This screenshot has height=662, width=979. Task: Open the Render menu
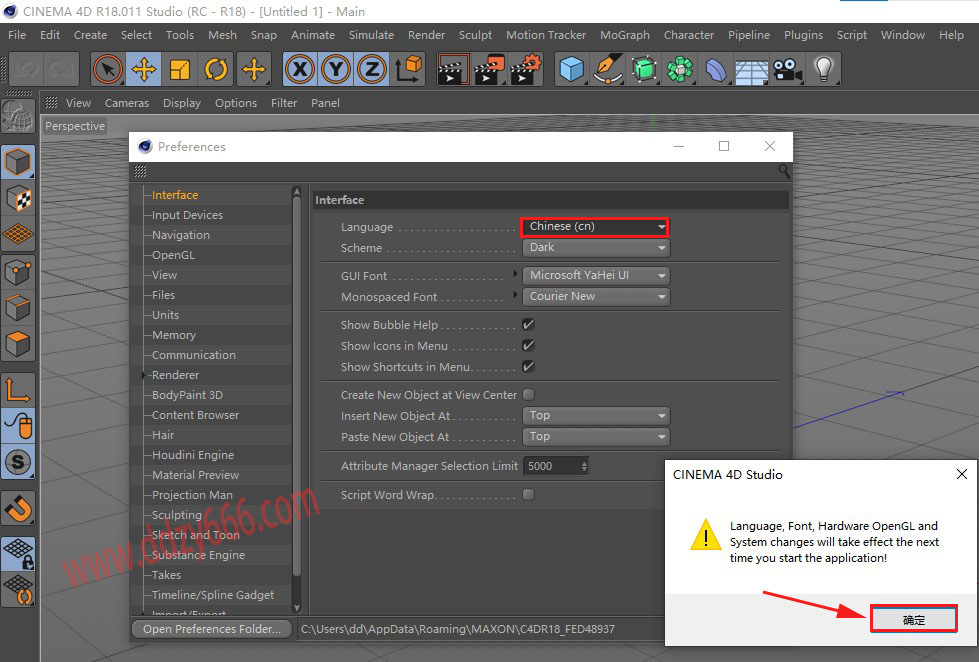point(426,35)
